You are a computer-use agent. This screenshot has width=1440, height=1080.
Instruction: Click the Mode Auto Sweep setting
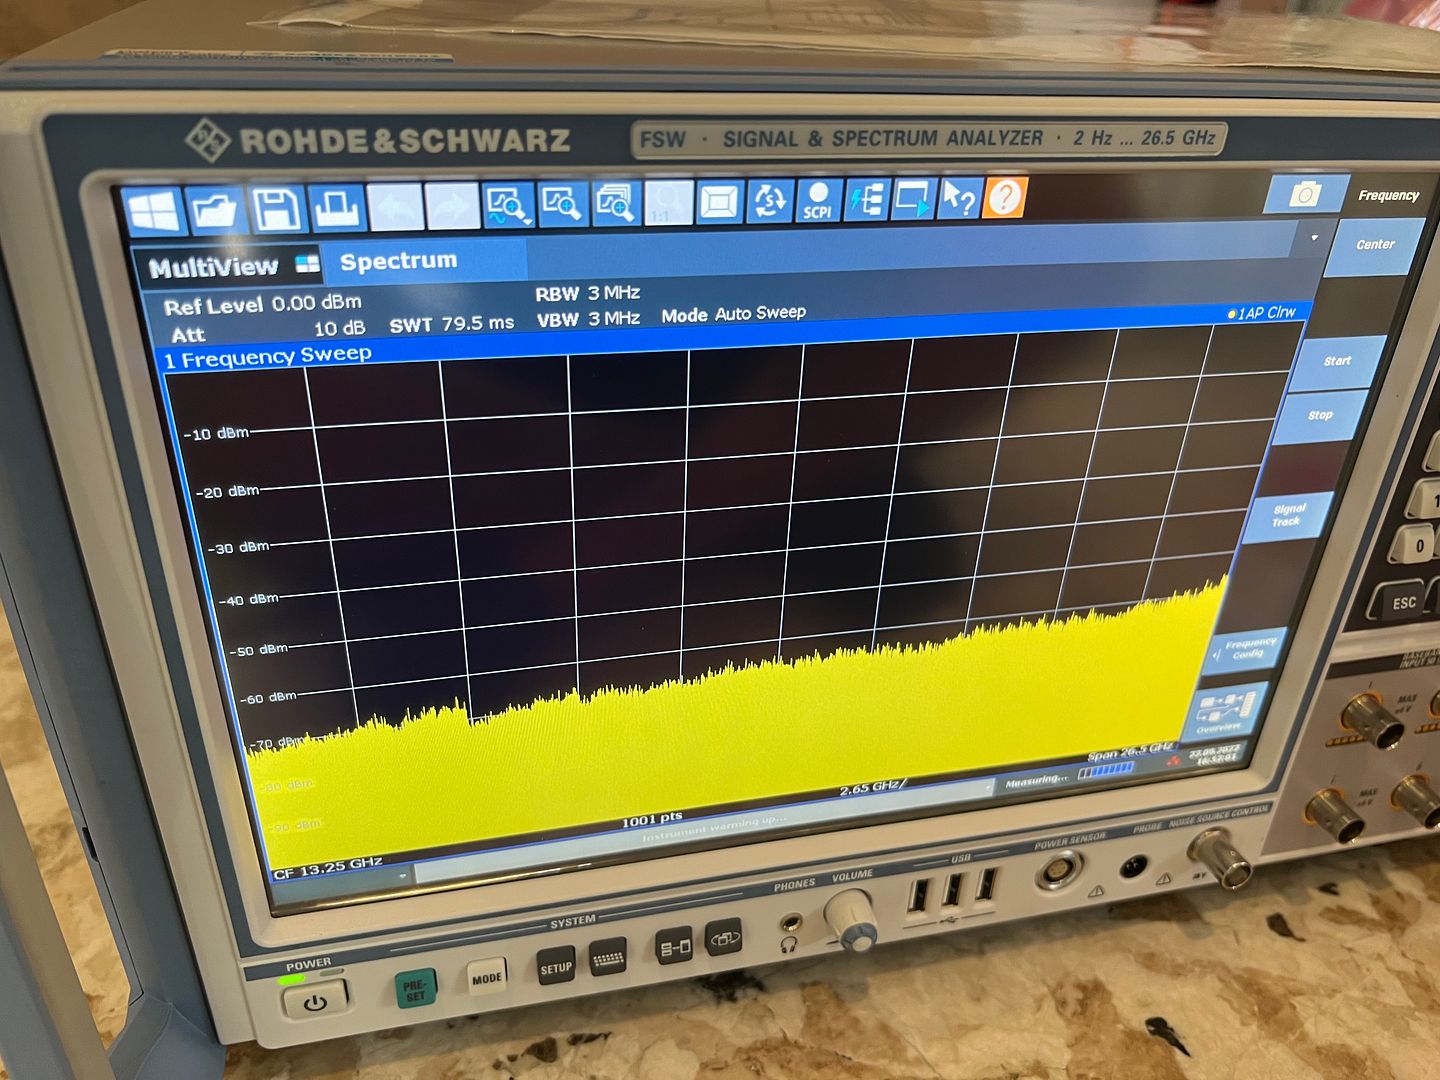[x=733, y=314]
